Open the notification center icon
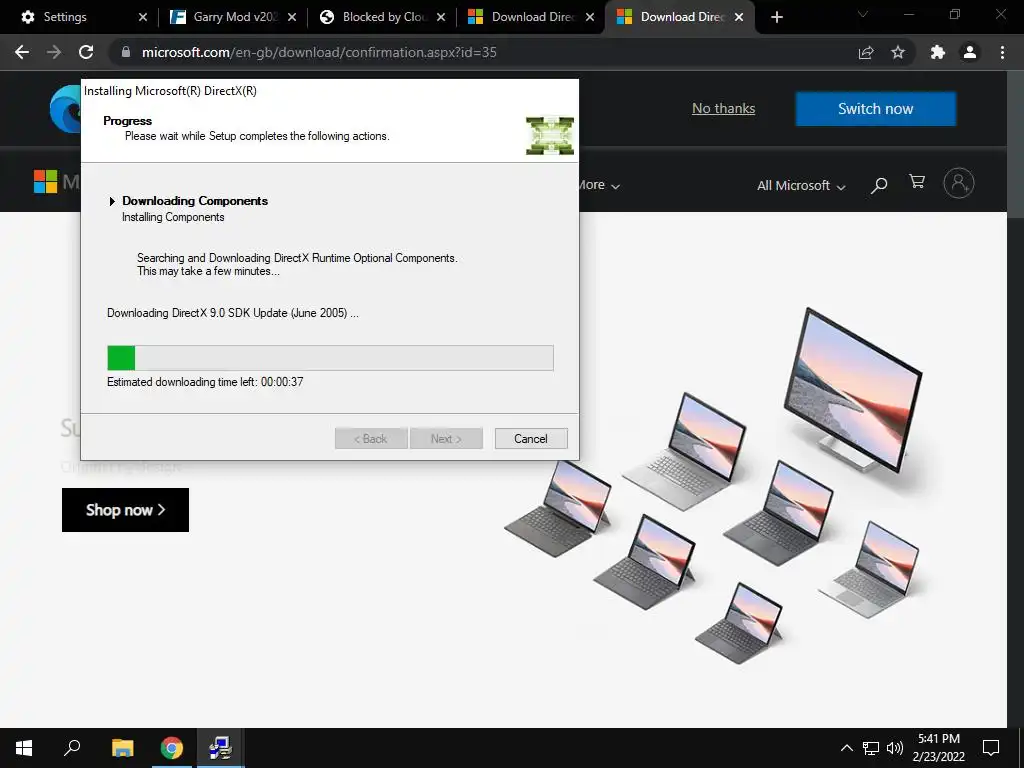 (991, 748)
